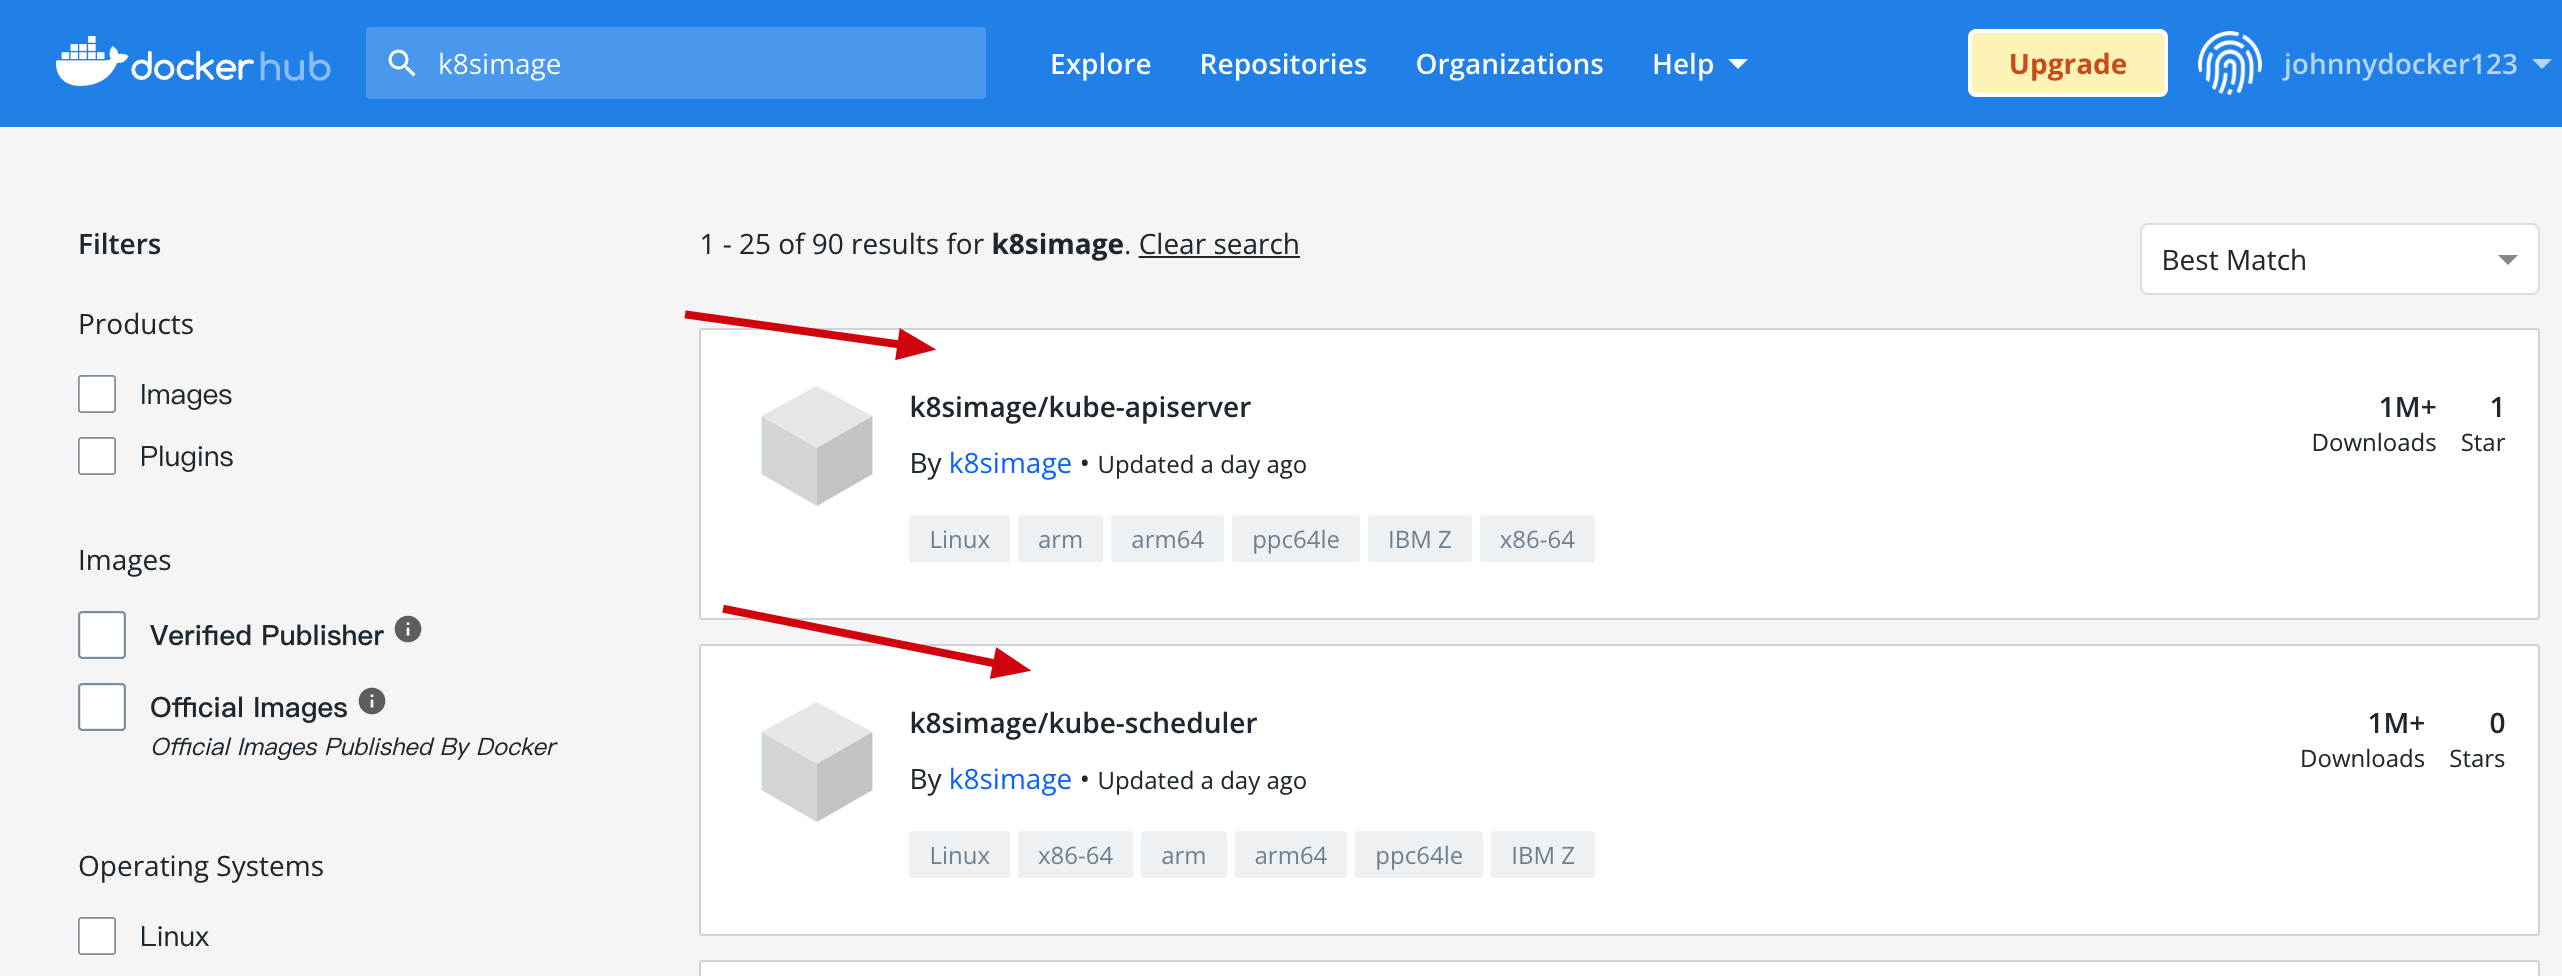Click the 1M+ Downloads count for kube-apiserver
2562x976 pixels.
coord(2374,424)
